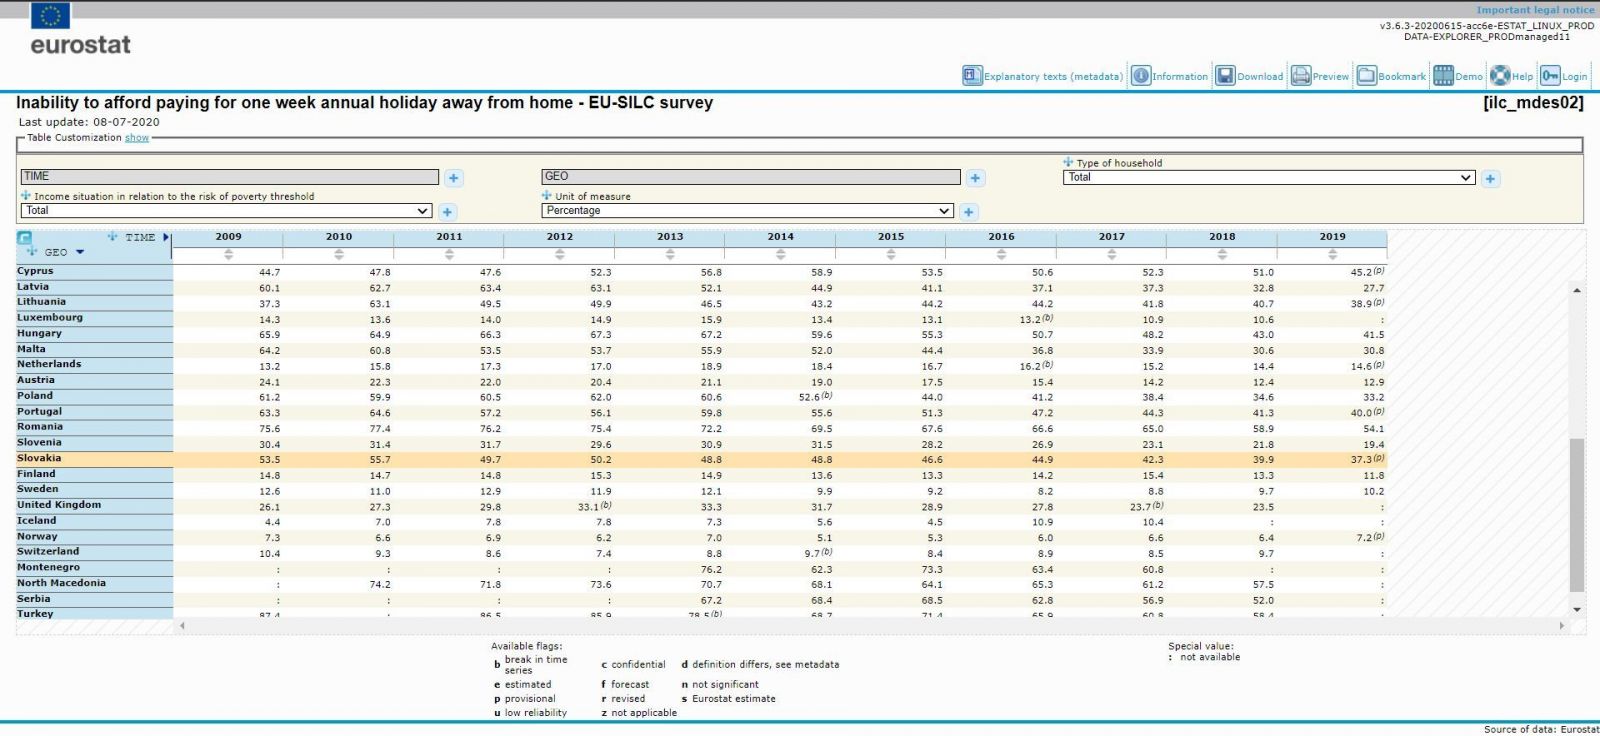Click Montenegro row header
The image size is (1600, 736).
[95, 567]
